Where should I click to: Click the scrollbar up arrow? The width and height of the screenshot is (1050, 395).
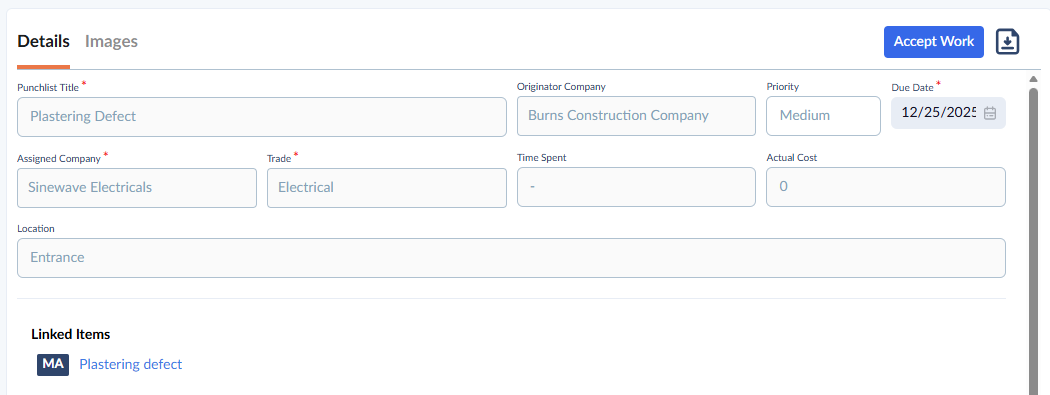coord(1033,80)
